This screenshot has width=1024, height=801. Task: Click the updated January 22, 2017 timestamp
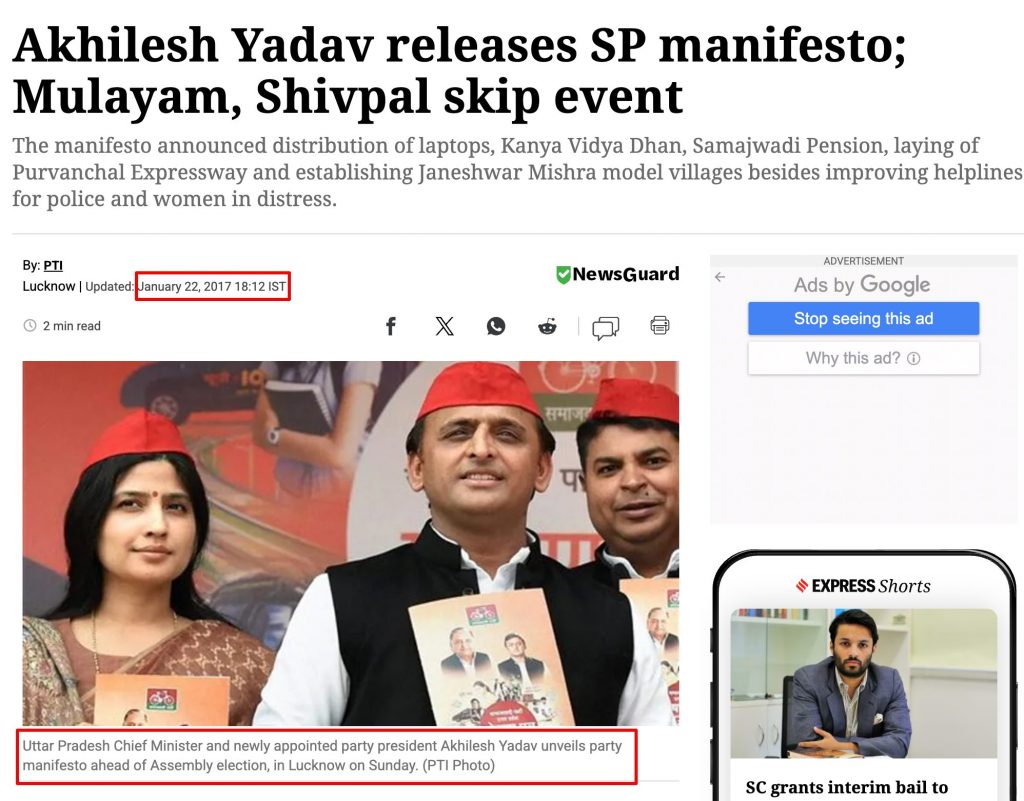212,286
